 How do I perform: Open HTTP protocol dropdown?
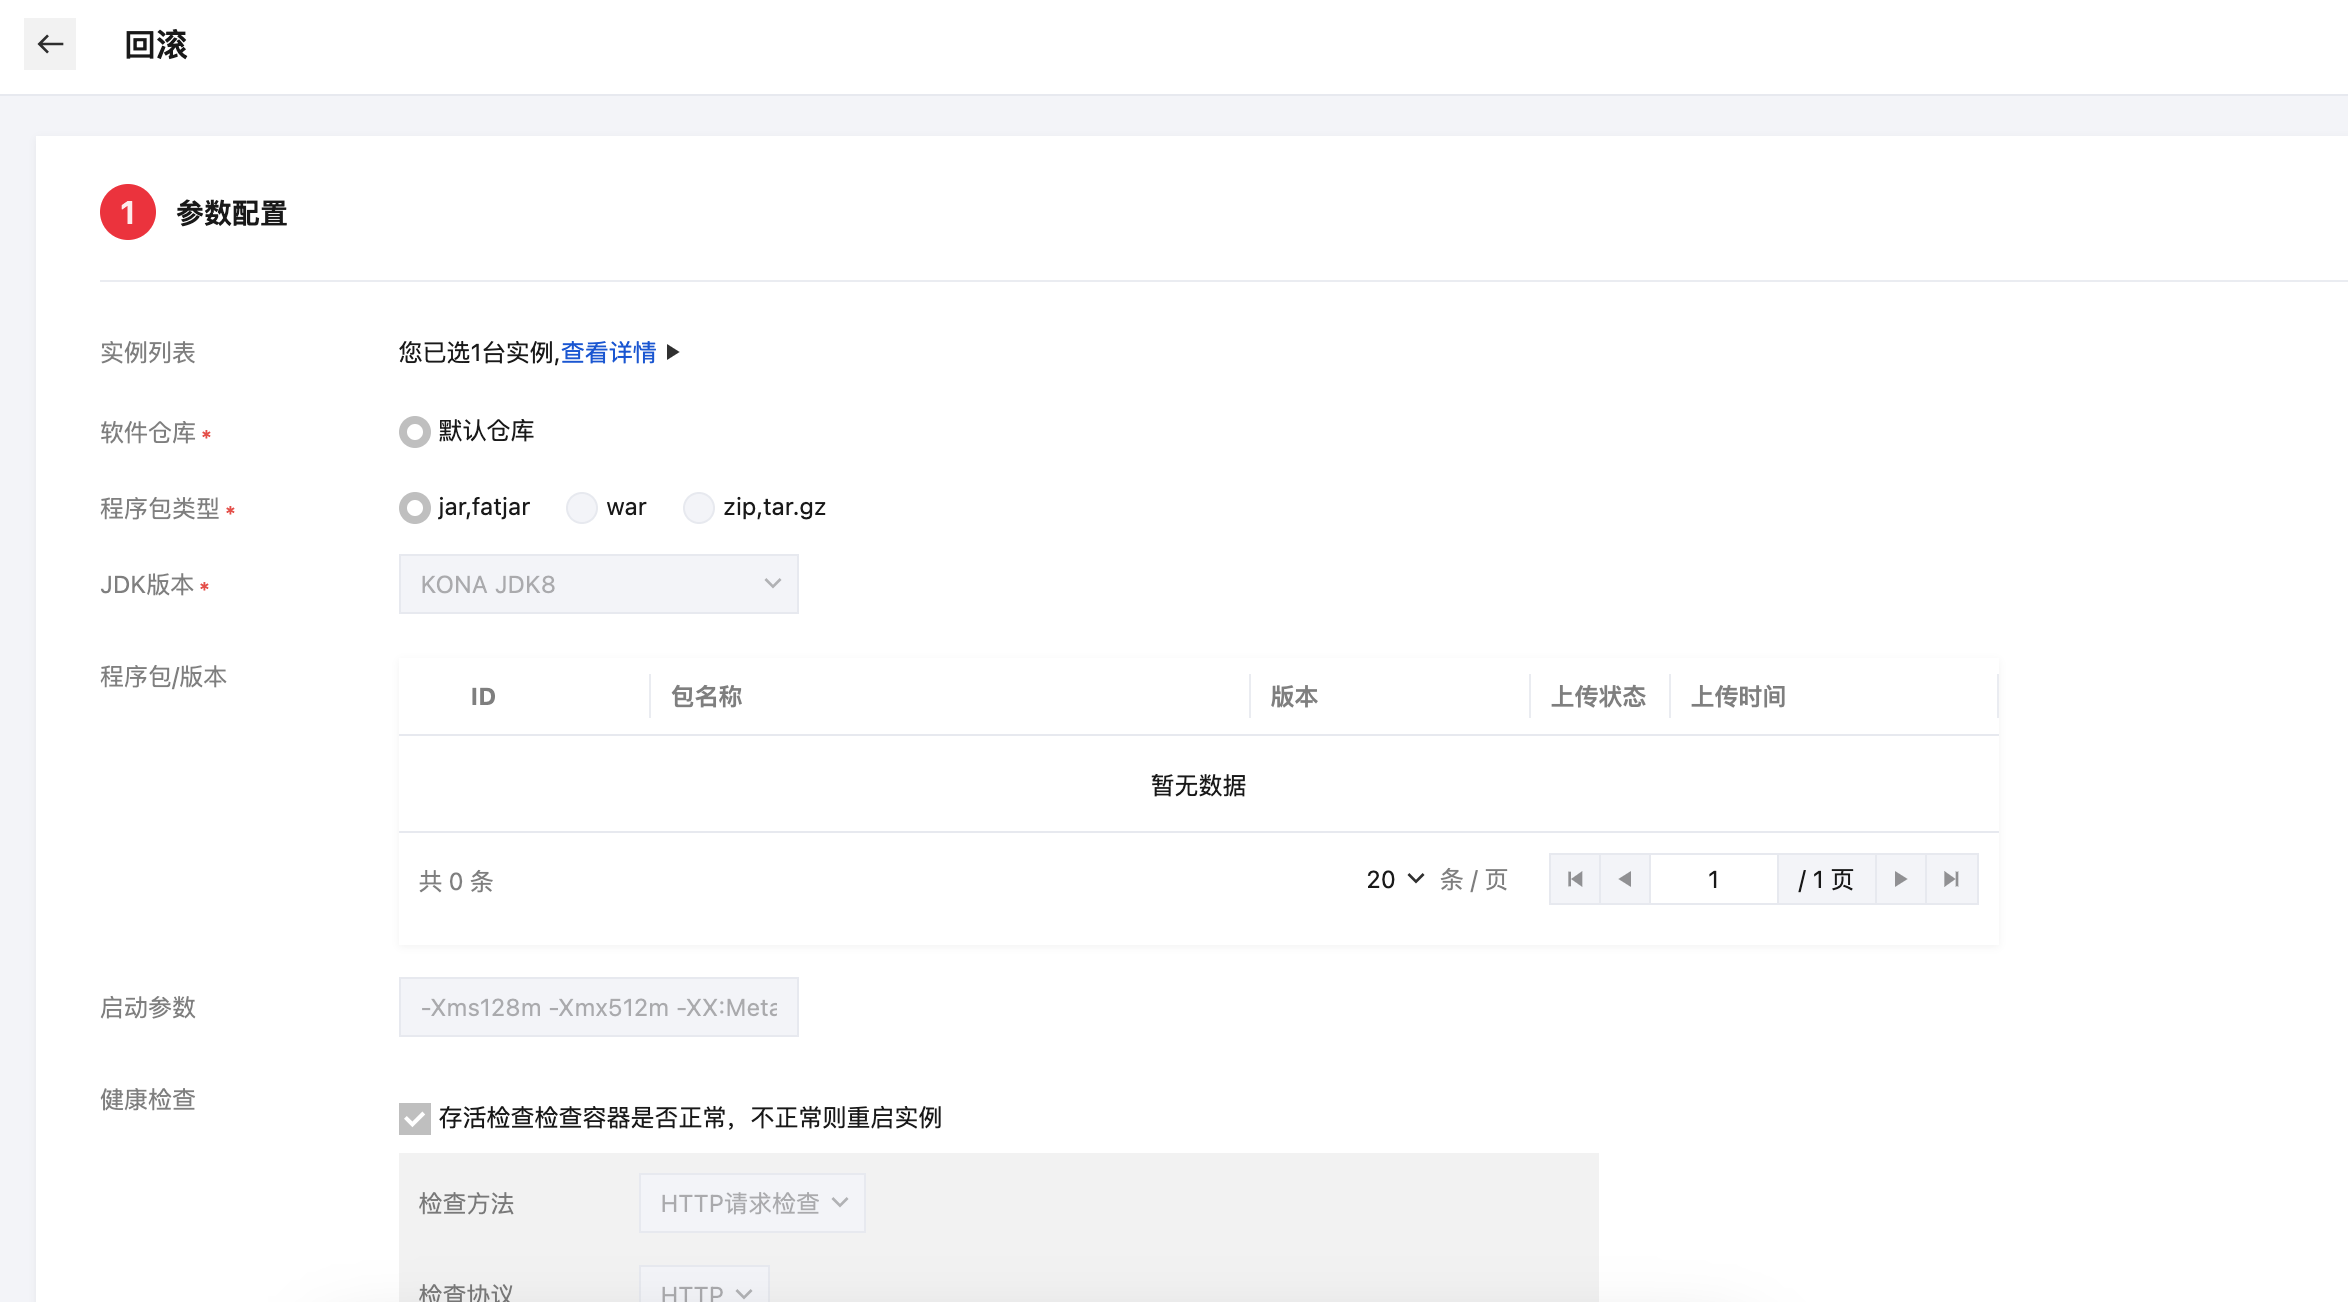704,1290
